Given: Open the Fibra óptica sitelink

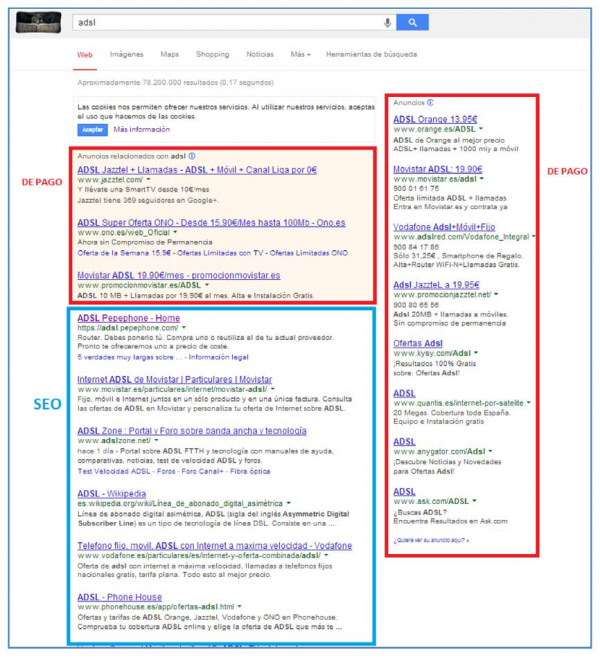Looking at the screenshot, I should tap(250, 471).
